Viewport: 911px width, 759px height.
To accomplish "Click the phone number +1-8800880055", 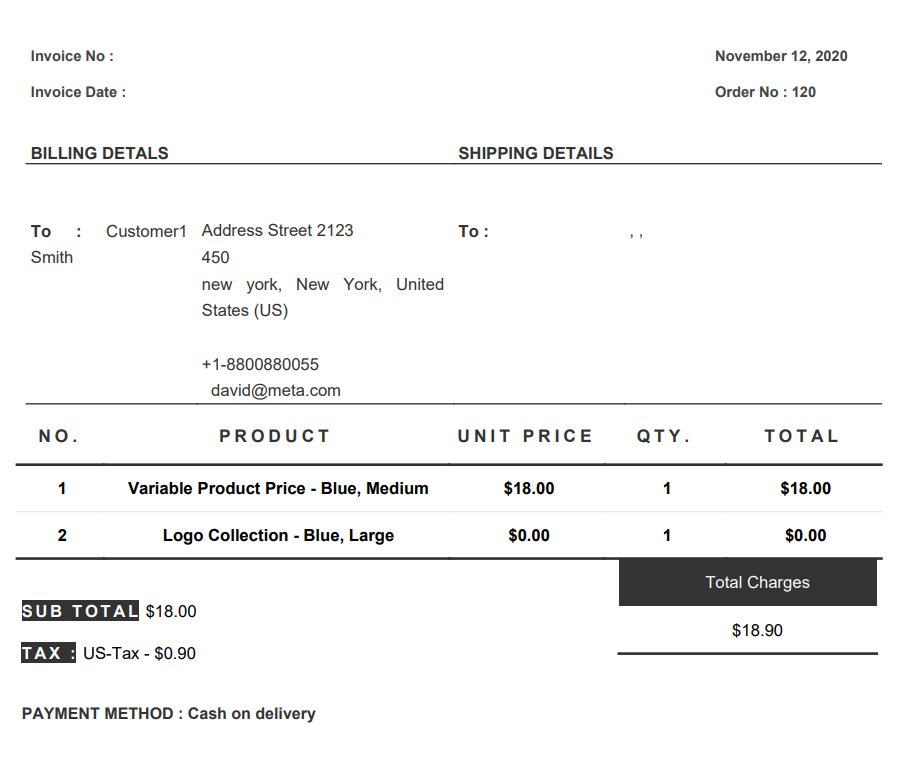I will click(260, 364).
